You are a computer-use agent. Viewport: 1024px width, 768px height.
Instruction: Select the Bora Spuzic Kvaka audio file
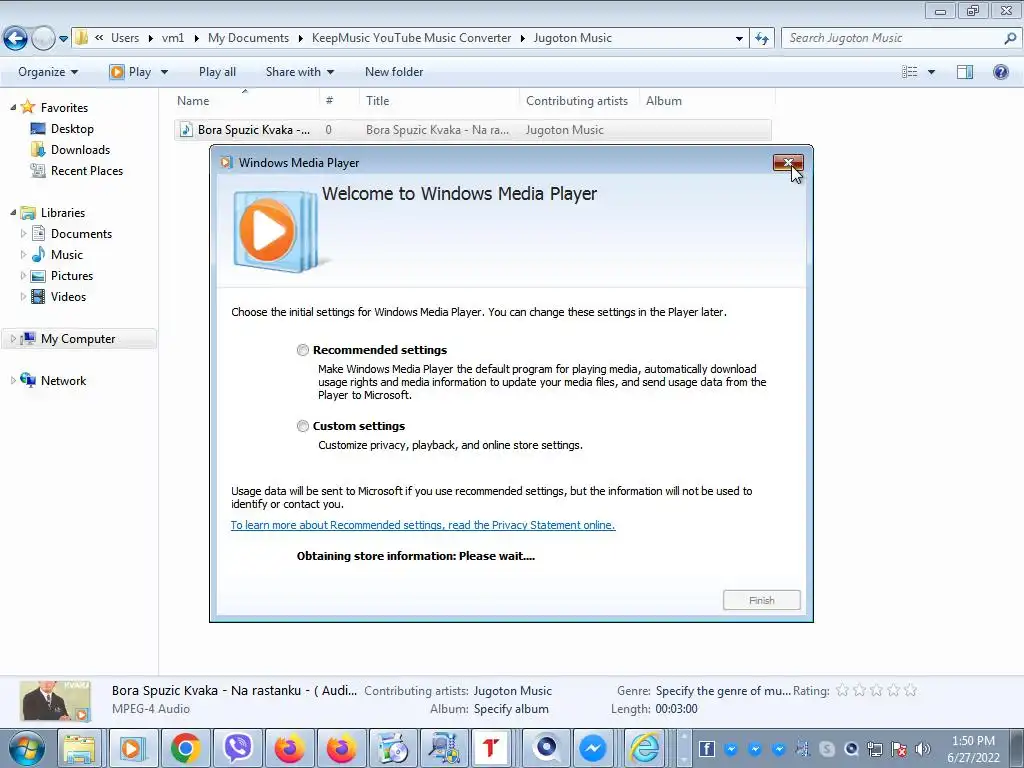[472, 130]
